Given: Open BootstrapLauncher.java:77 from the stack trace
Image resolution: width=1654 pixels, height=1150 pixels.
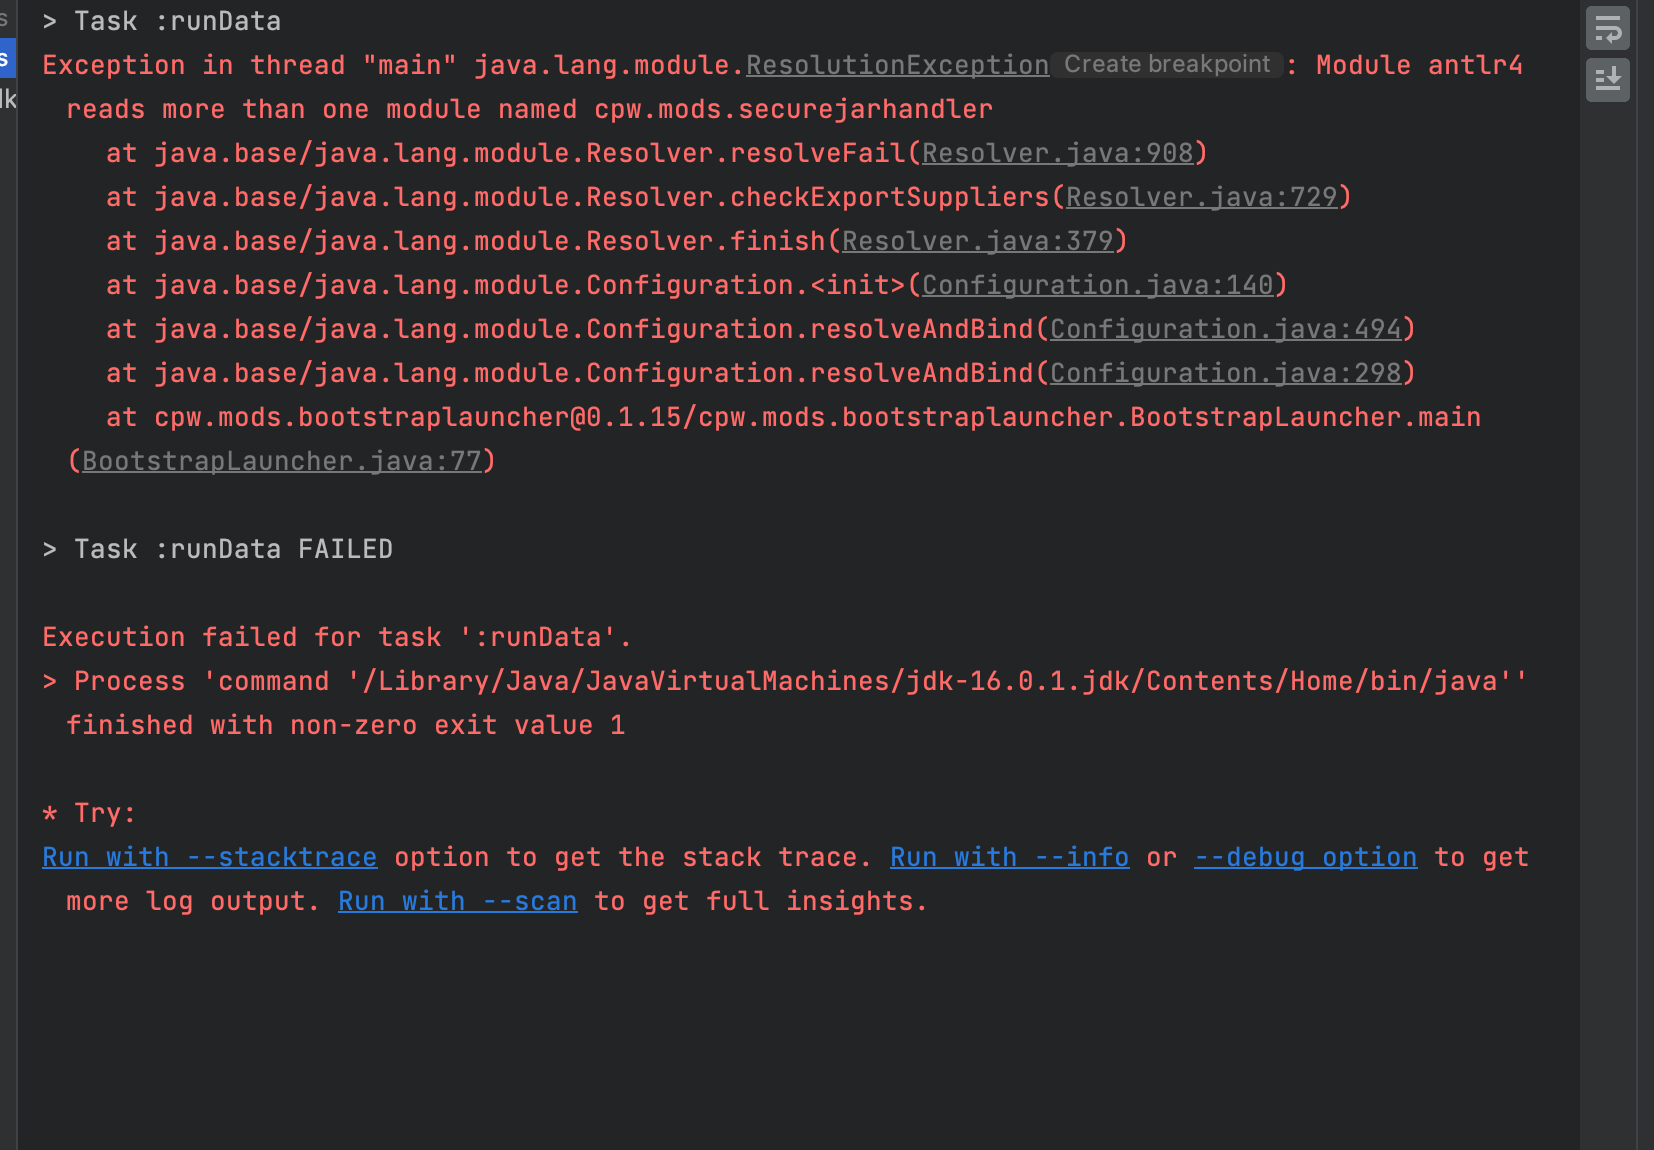Looking at the screenshot, I should point(281,461).
